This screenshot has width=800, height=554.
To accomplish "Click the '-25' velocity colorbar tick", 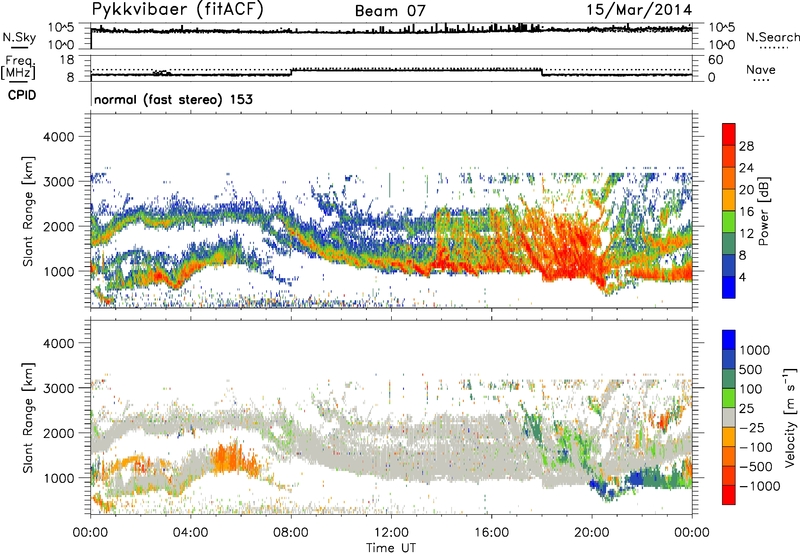I will 752,427.
